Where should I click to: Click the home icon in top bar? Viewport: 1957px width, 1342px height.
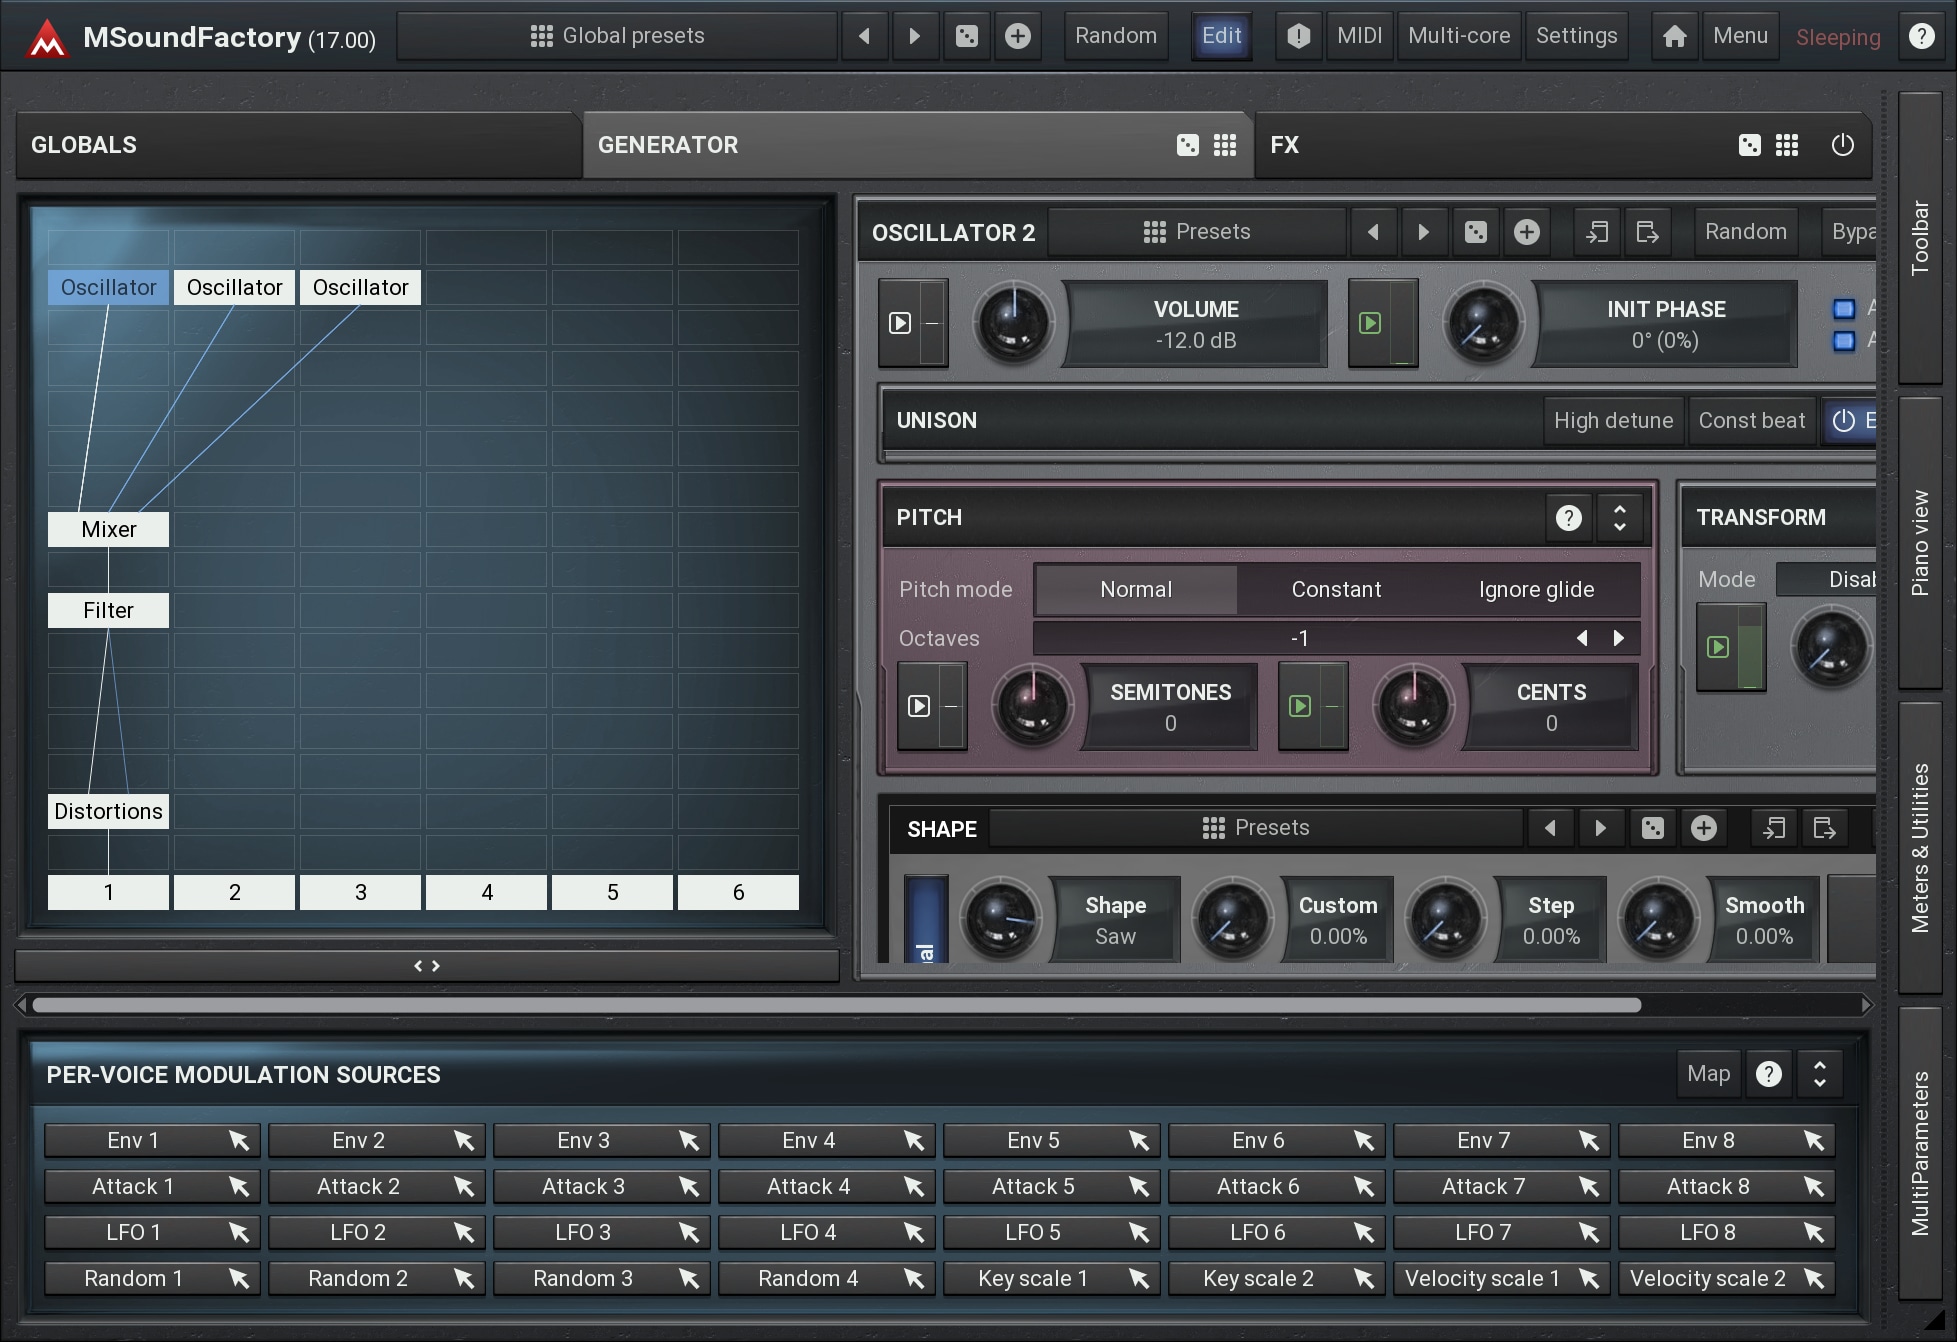point(1674,36)
